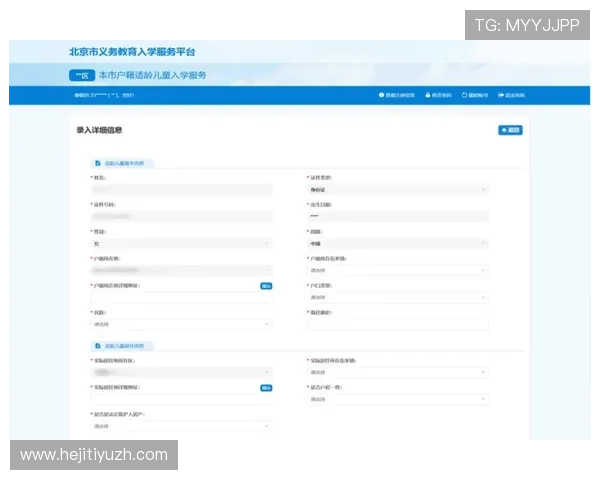Click blue hint button beside 实际居住地详细地址
This screenshot has height=480, width=600.
(266, 388)
